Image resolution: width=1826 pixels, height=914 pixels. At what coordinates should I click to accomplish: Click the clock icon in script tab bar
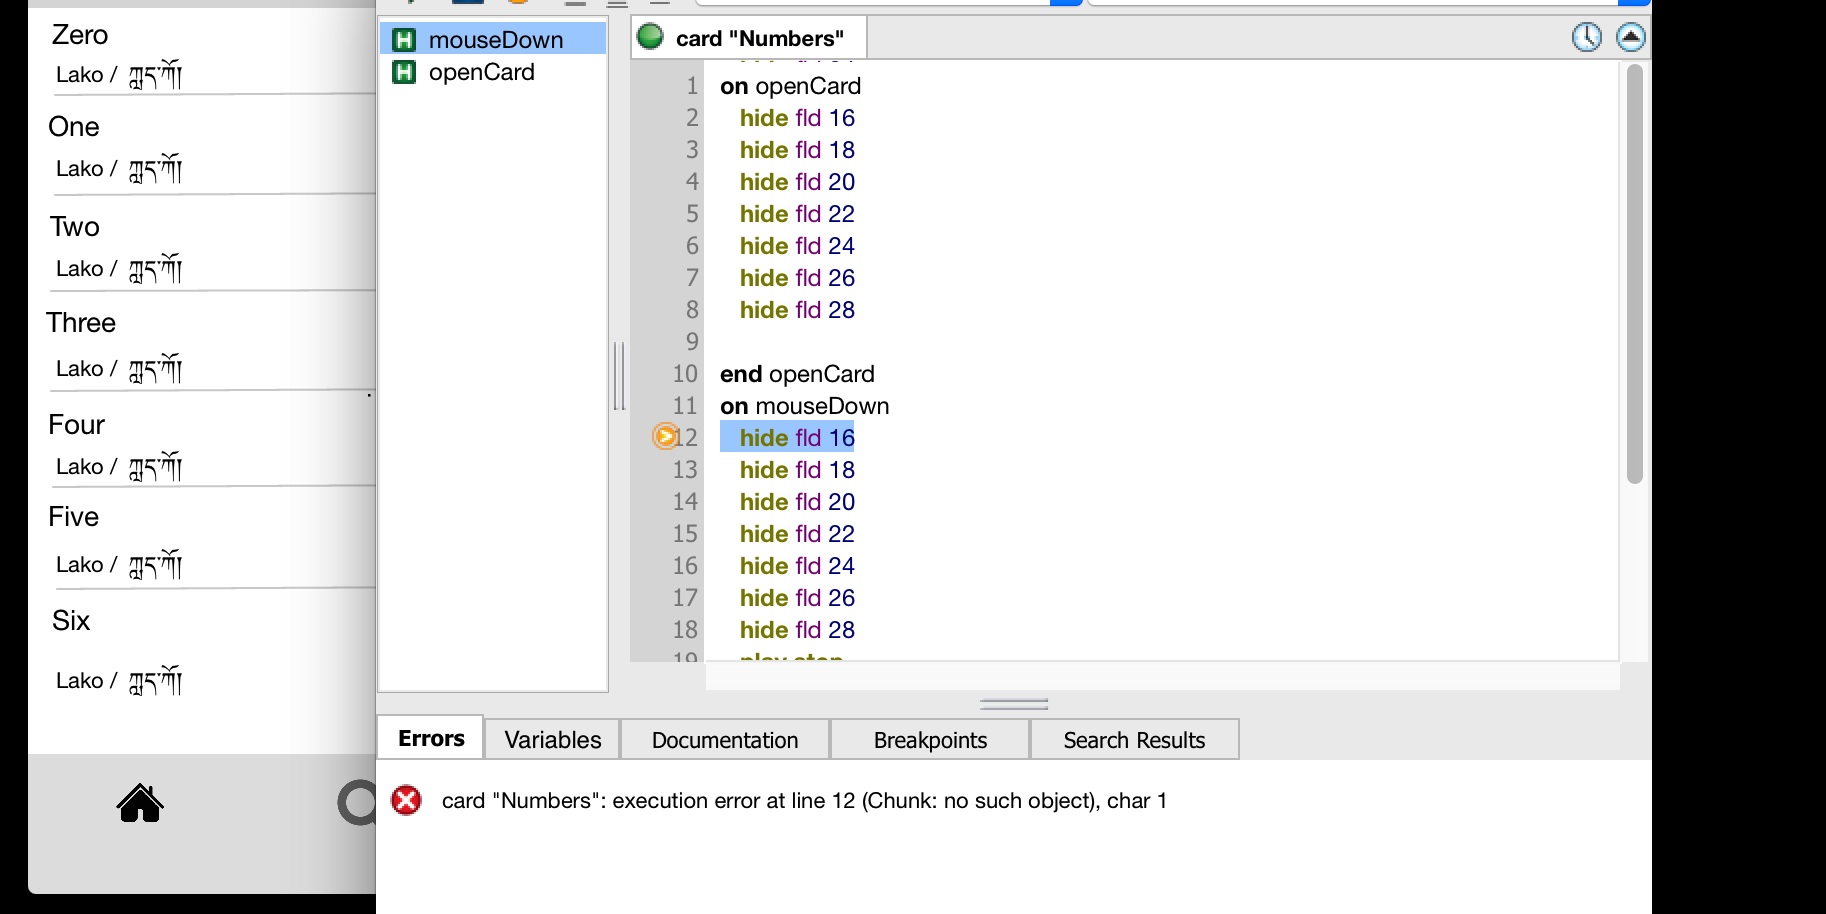tap(1586, 38)
